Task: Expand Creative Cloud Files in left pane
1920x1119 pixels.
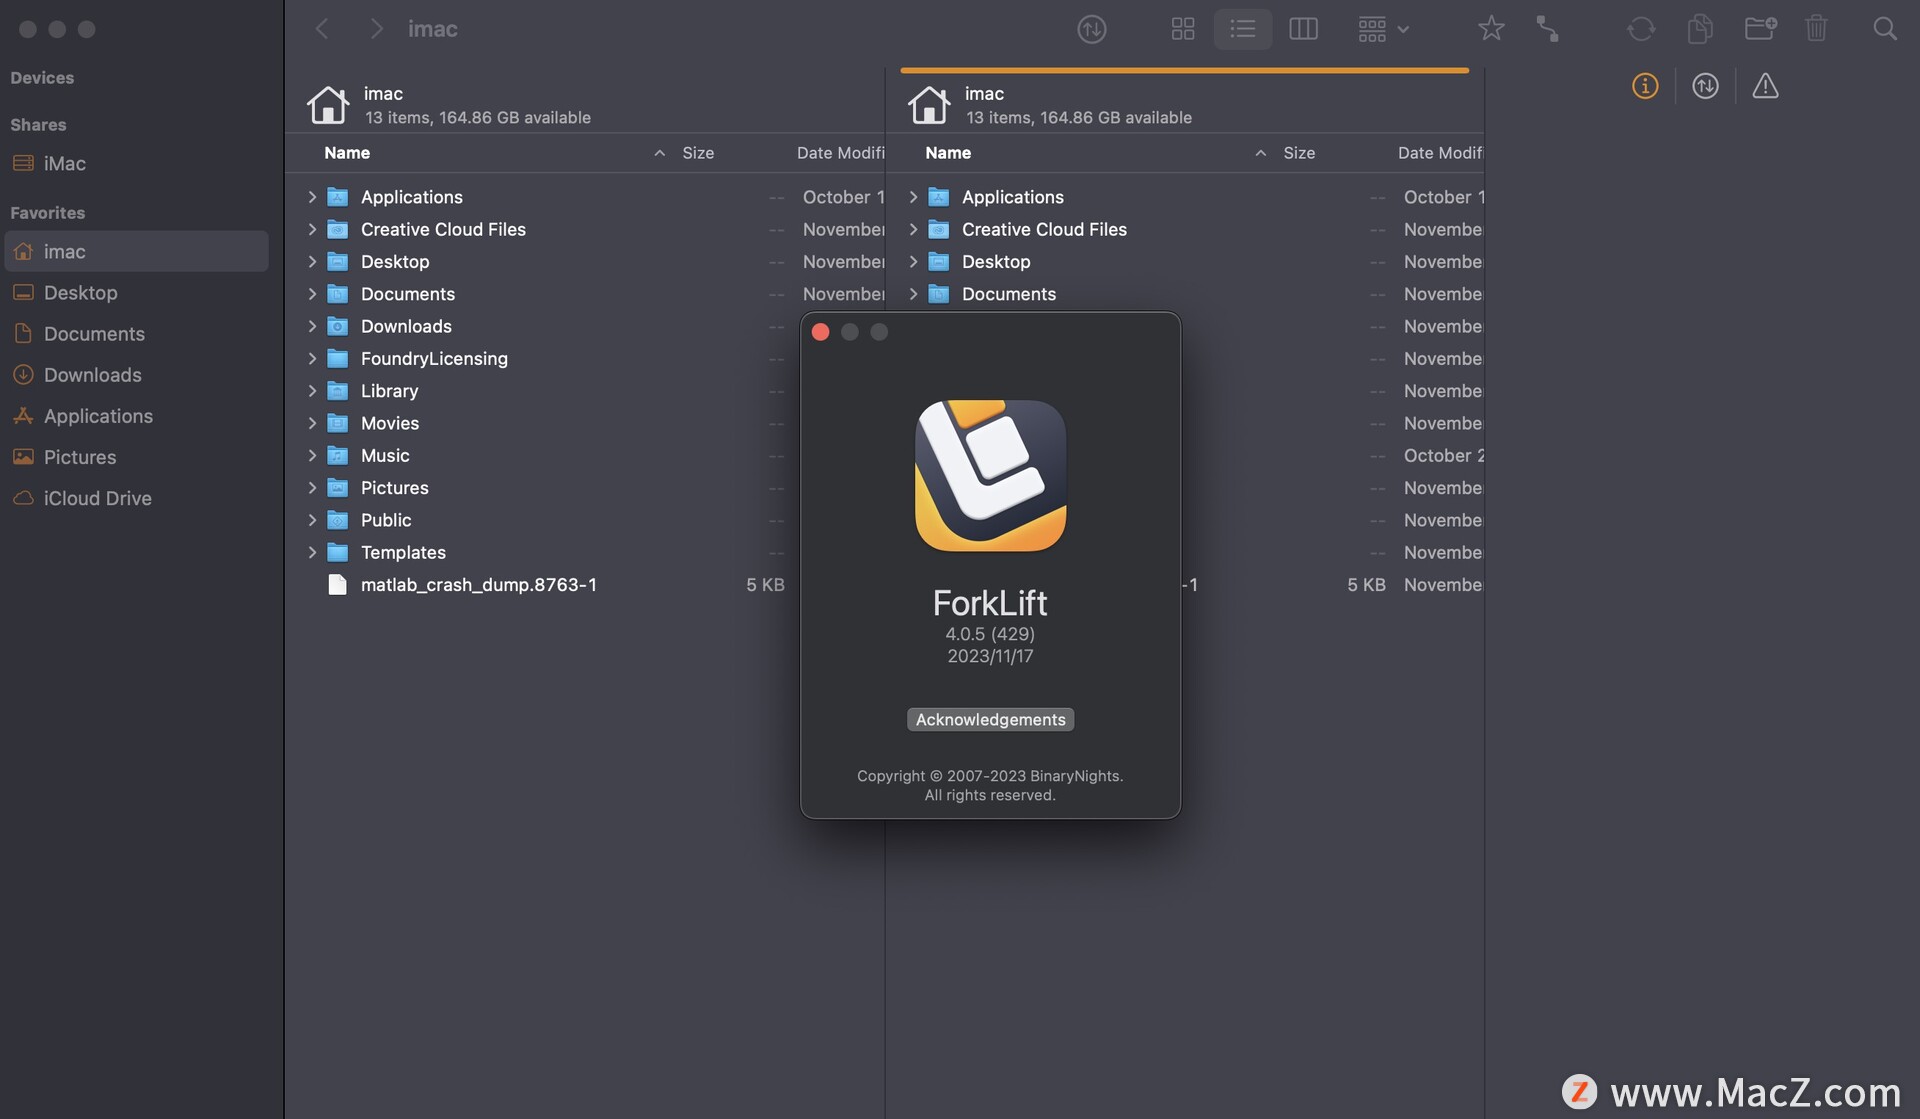Action: (x=312, y=229)
